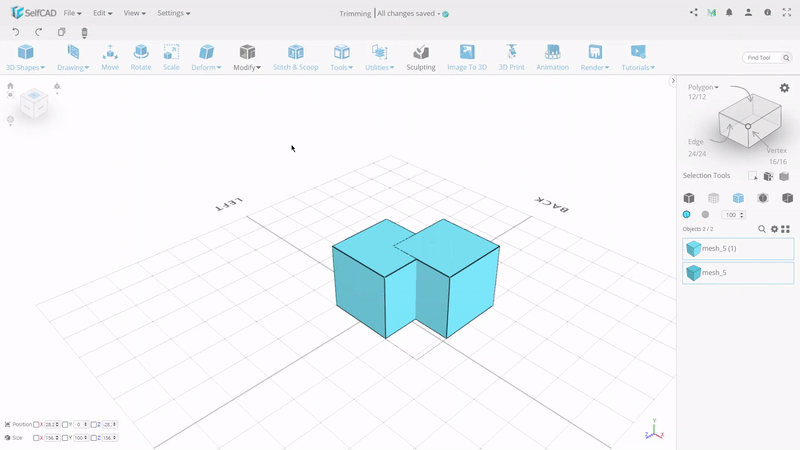The image size is (800, 450).
Task: Toggle fullscreen mode icon
Action: (787, 12)
